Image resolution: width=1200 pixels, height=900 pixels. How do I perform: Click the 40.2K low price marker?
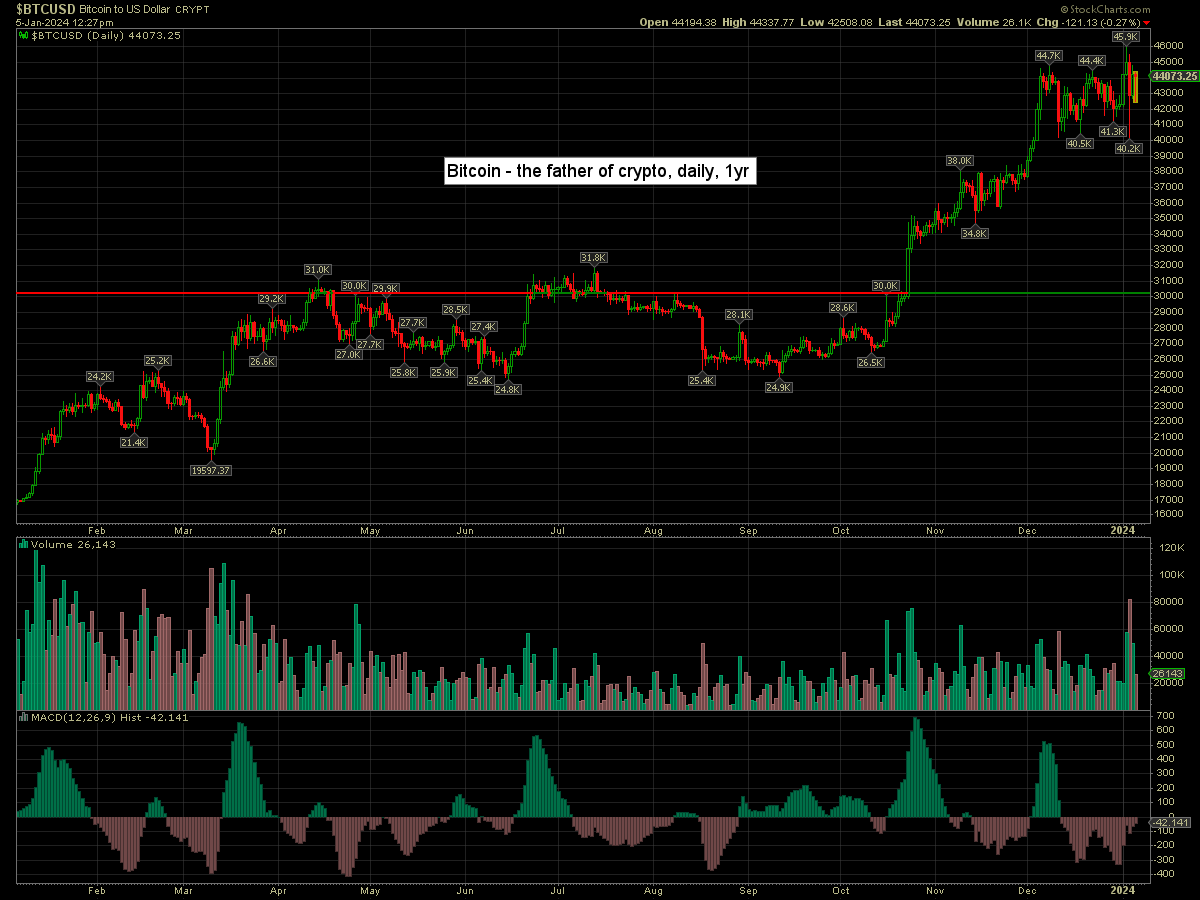[1128, 148]
